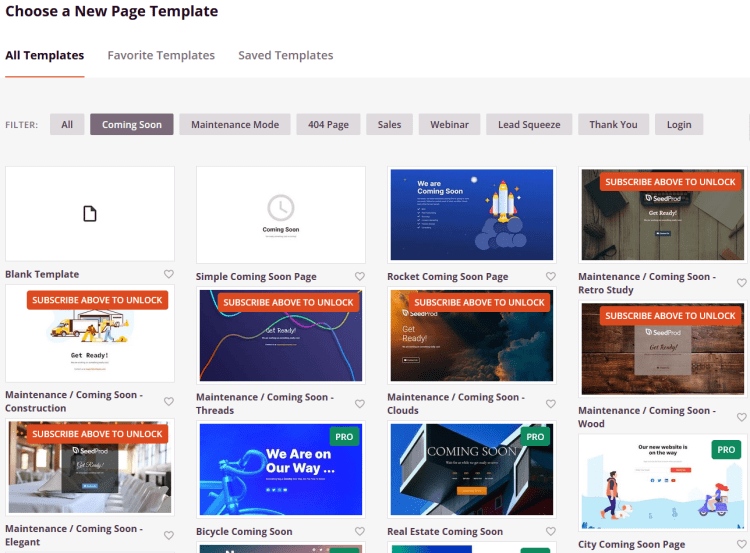The image size is (750, 553).
Task: Favorite the Blank Template with its heart
Action: pos(169,274)
